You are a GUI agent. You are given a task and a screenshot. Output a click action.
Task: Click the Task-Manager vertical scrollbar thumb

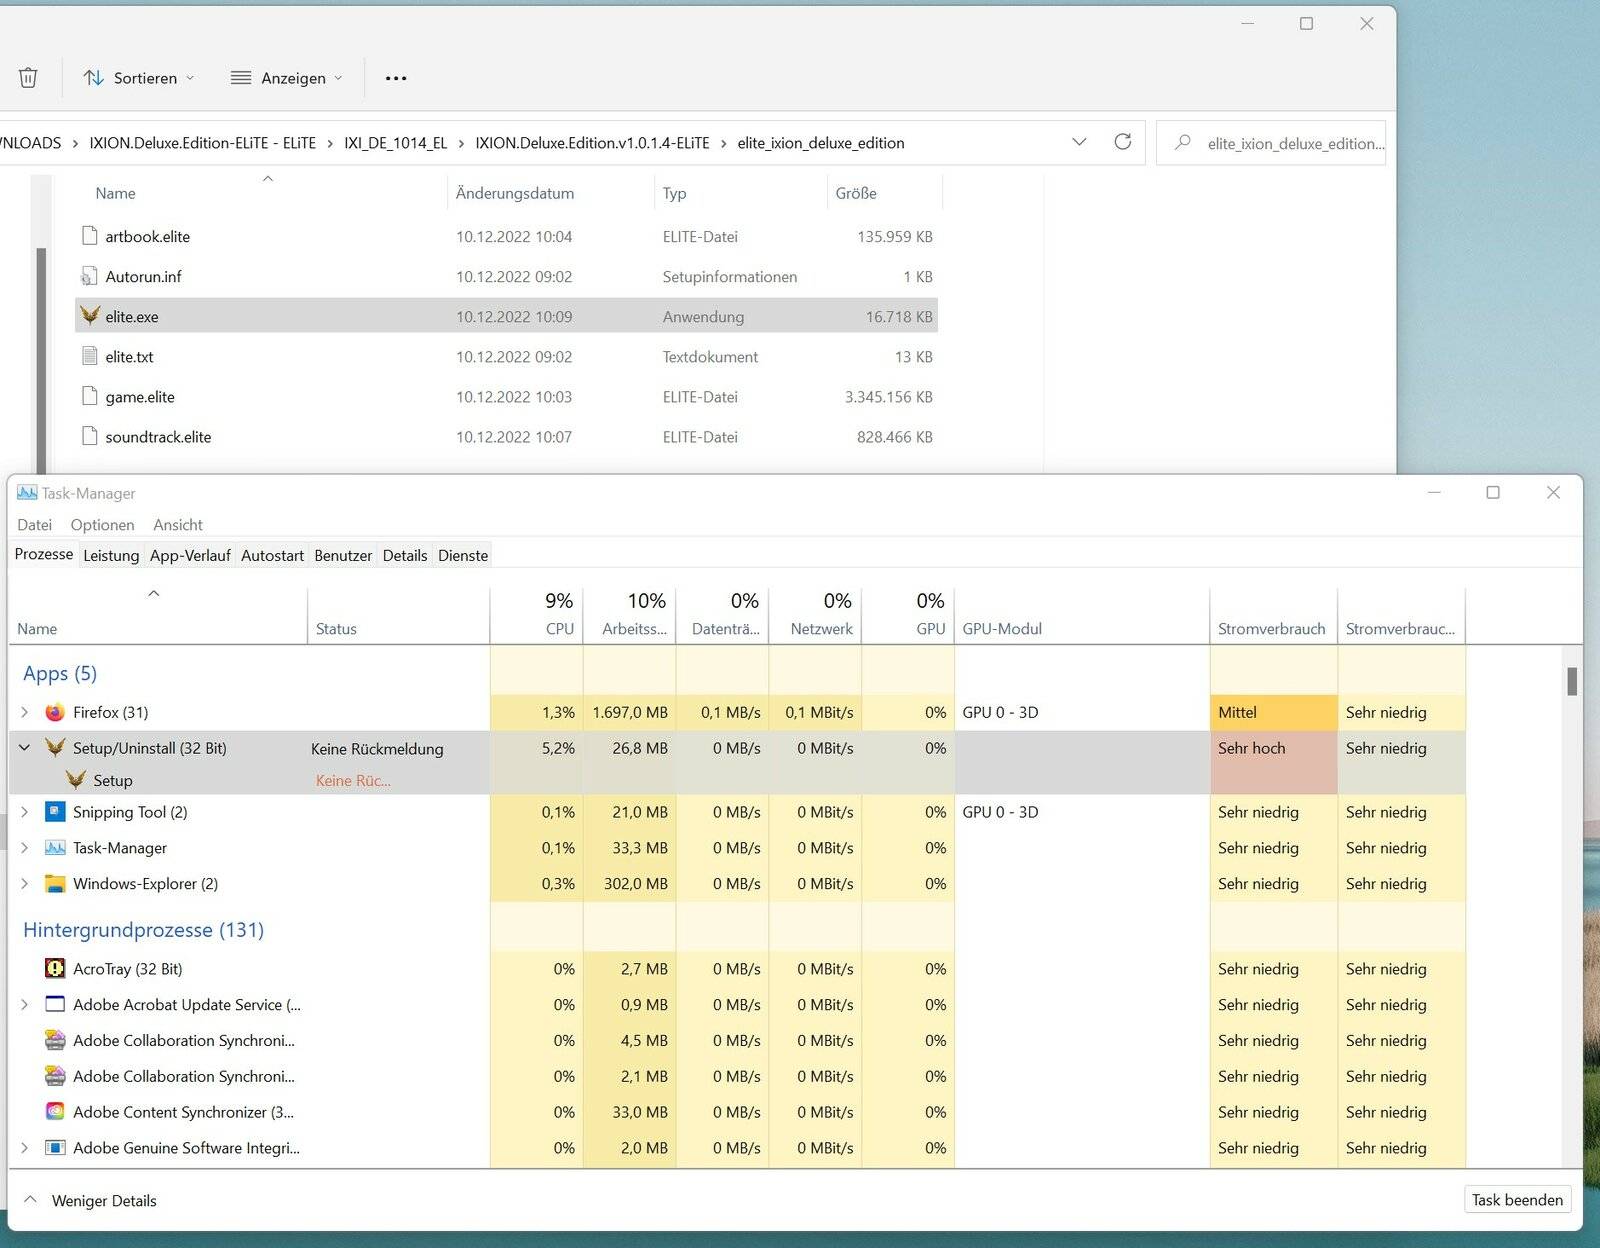coord(1572,681)
